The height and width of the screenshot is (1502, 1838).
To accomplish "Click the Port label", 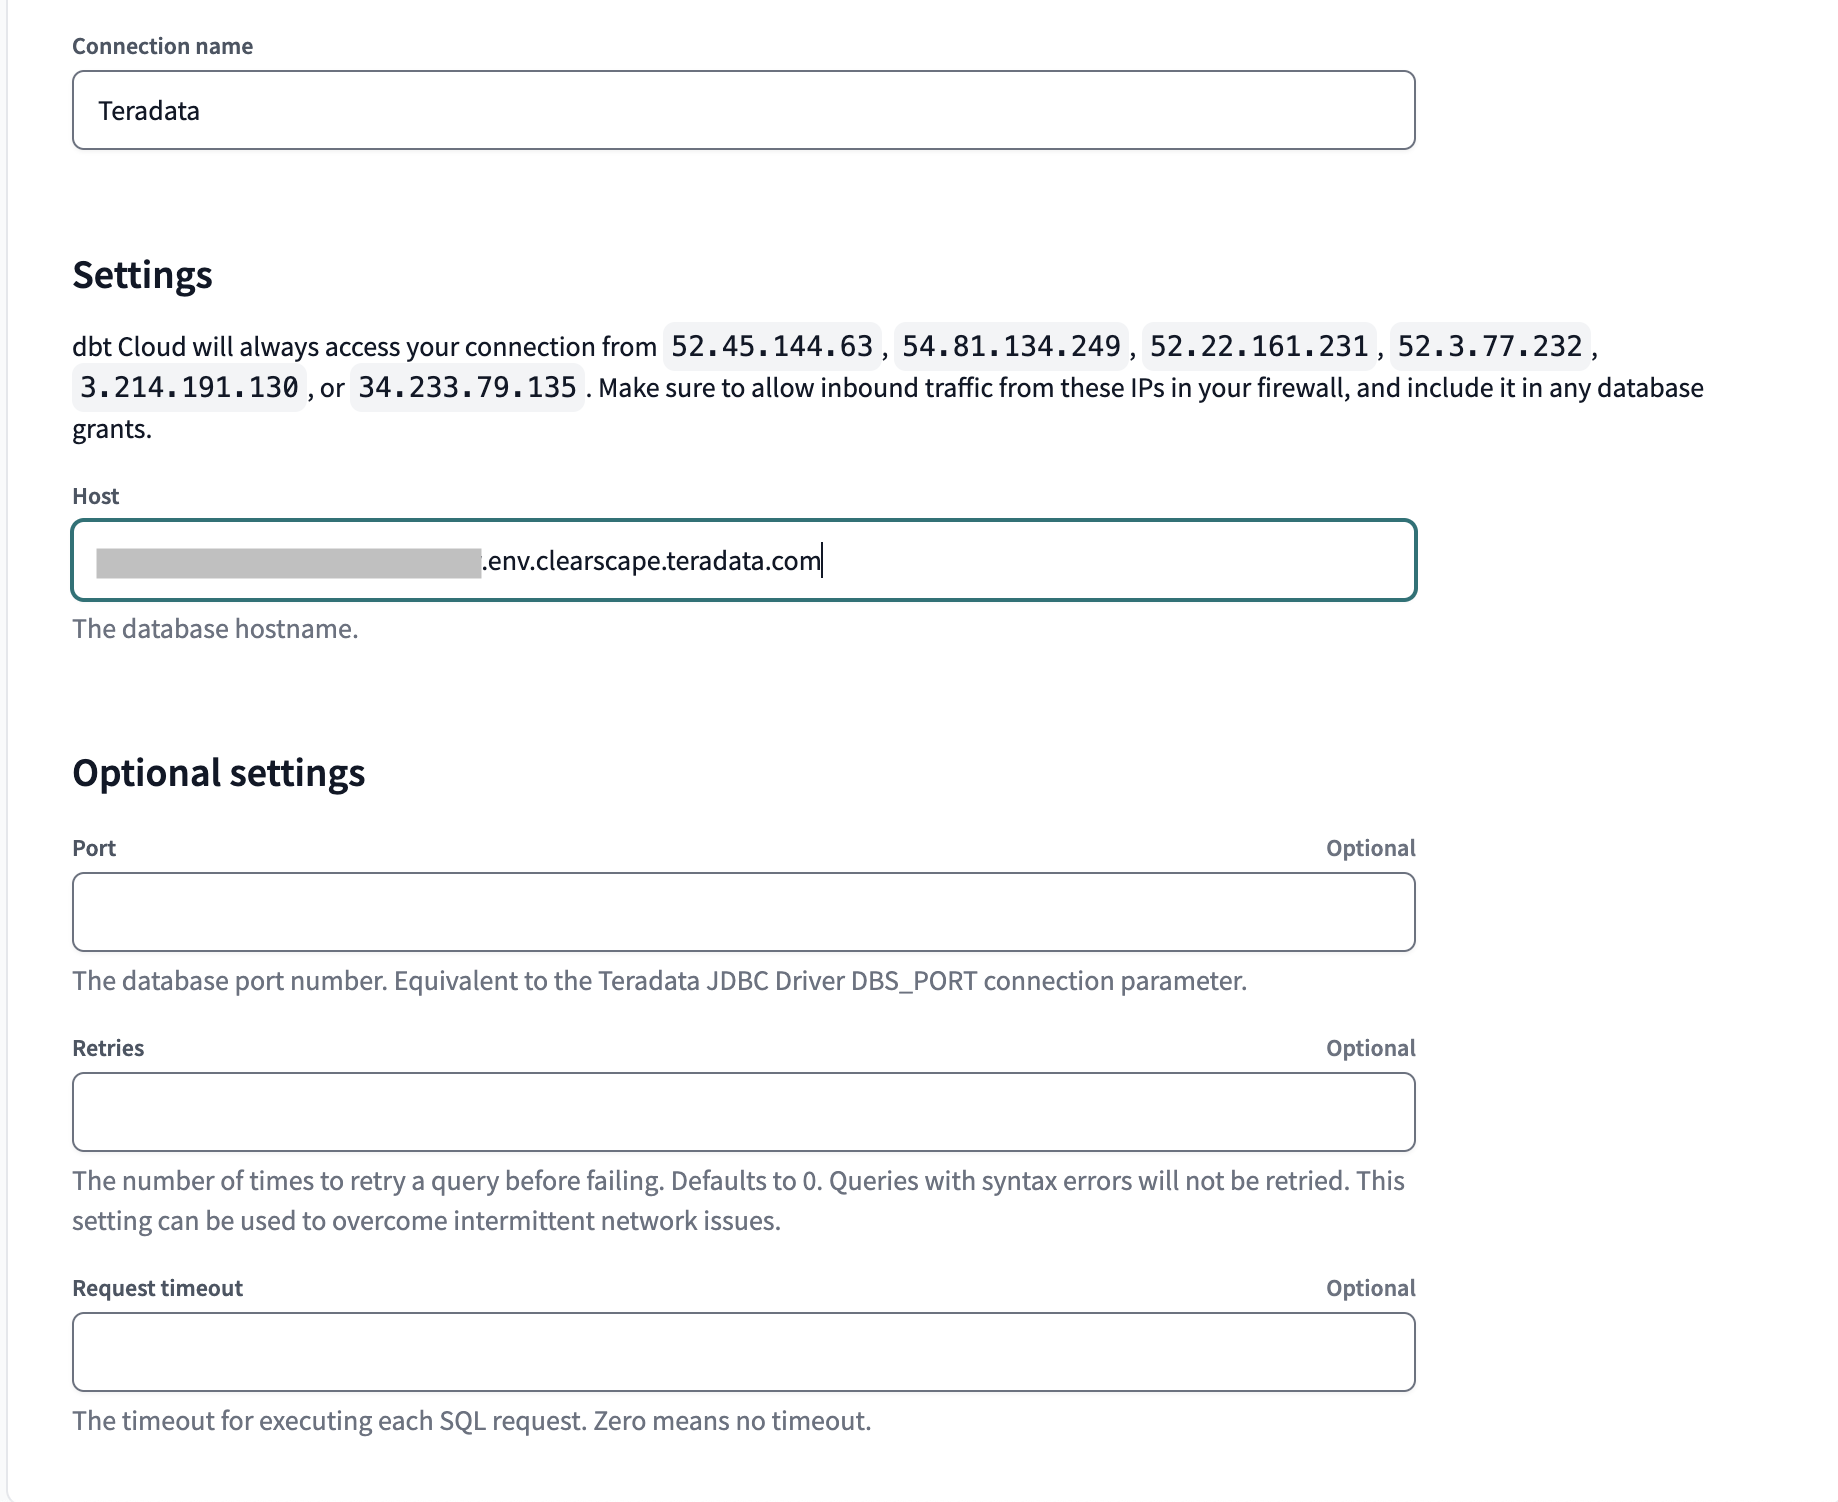I will click(x=93, y=847).
